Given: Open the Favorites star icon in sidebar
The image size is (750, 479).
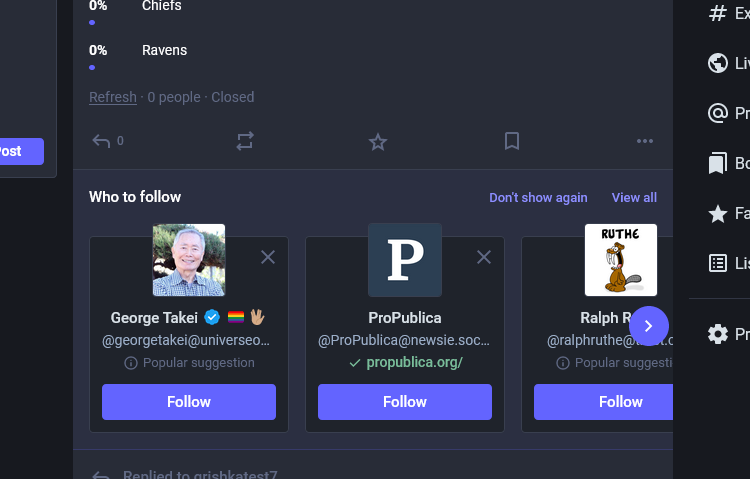Looking at the screenshot, I should pos(717,213).
